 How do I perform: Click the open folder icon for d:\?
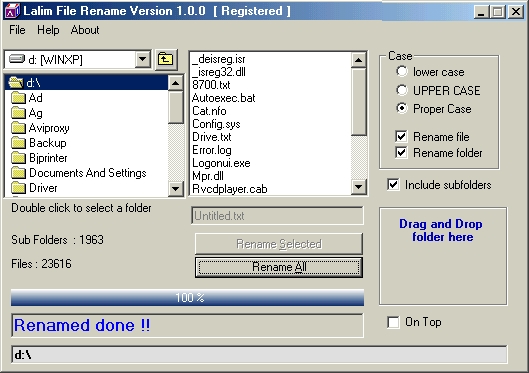[x=16, y=82]
